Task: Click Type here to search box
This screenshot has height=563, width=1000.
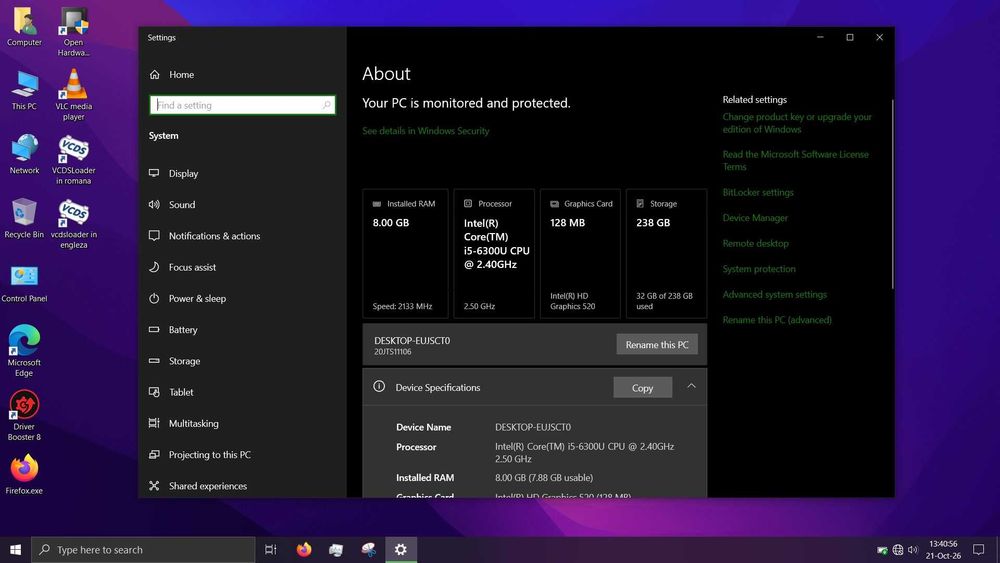Action: 143,550
